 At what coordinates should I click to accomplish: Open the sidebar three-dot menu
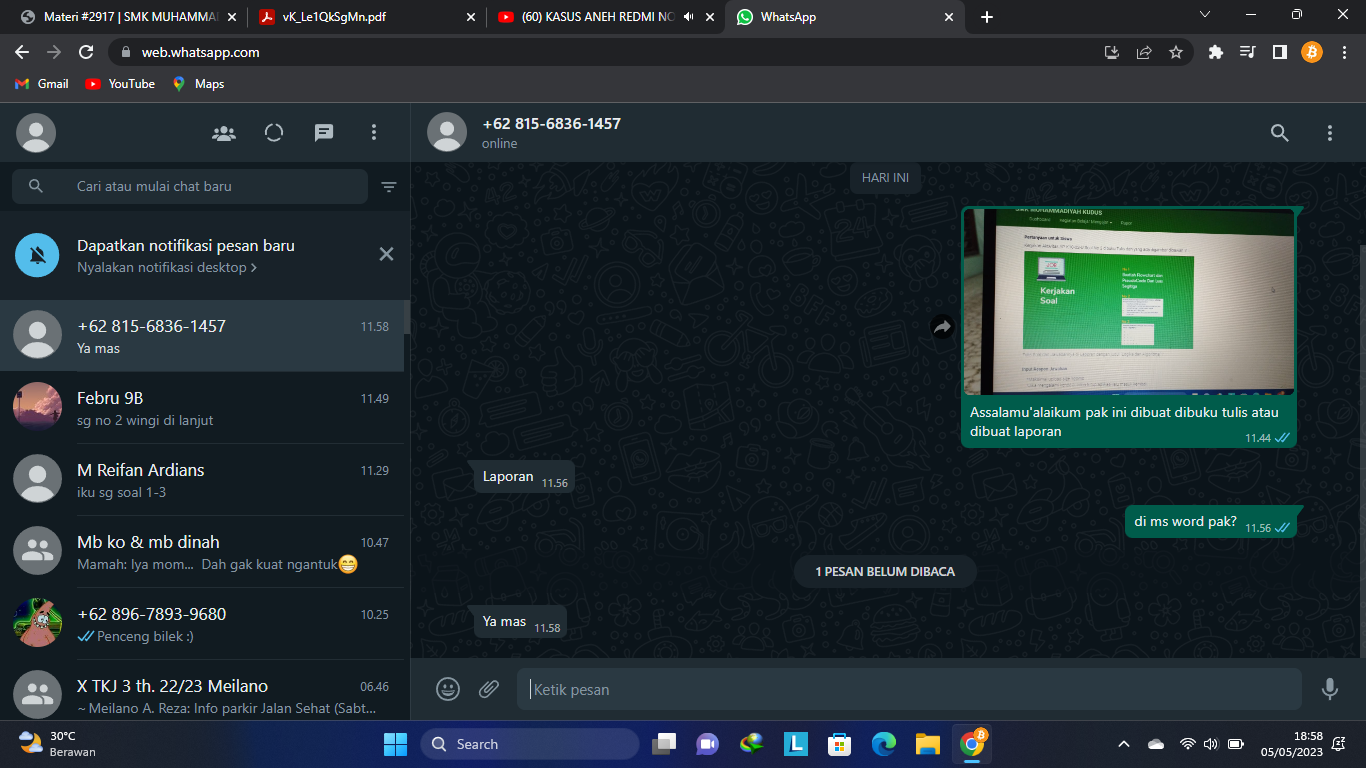[374, 132]
